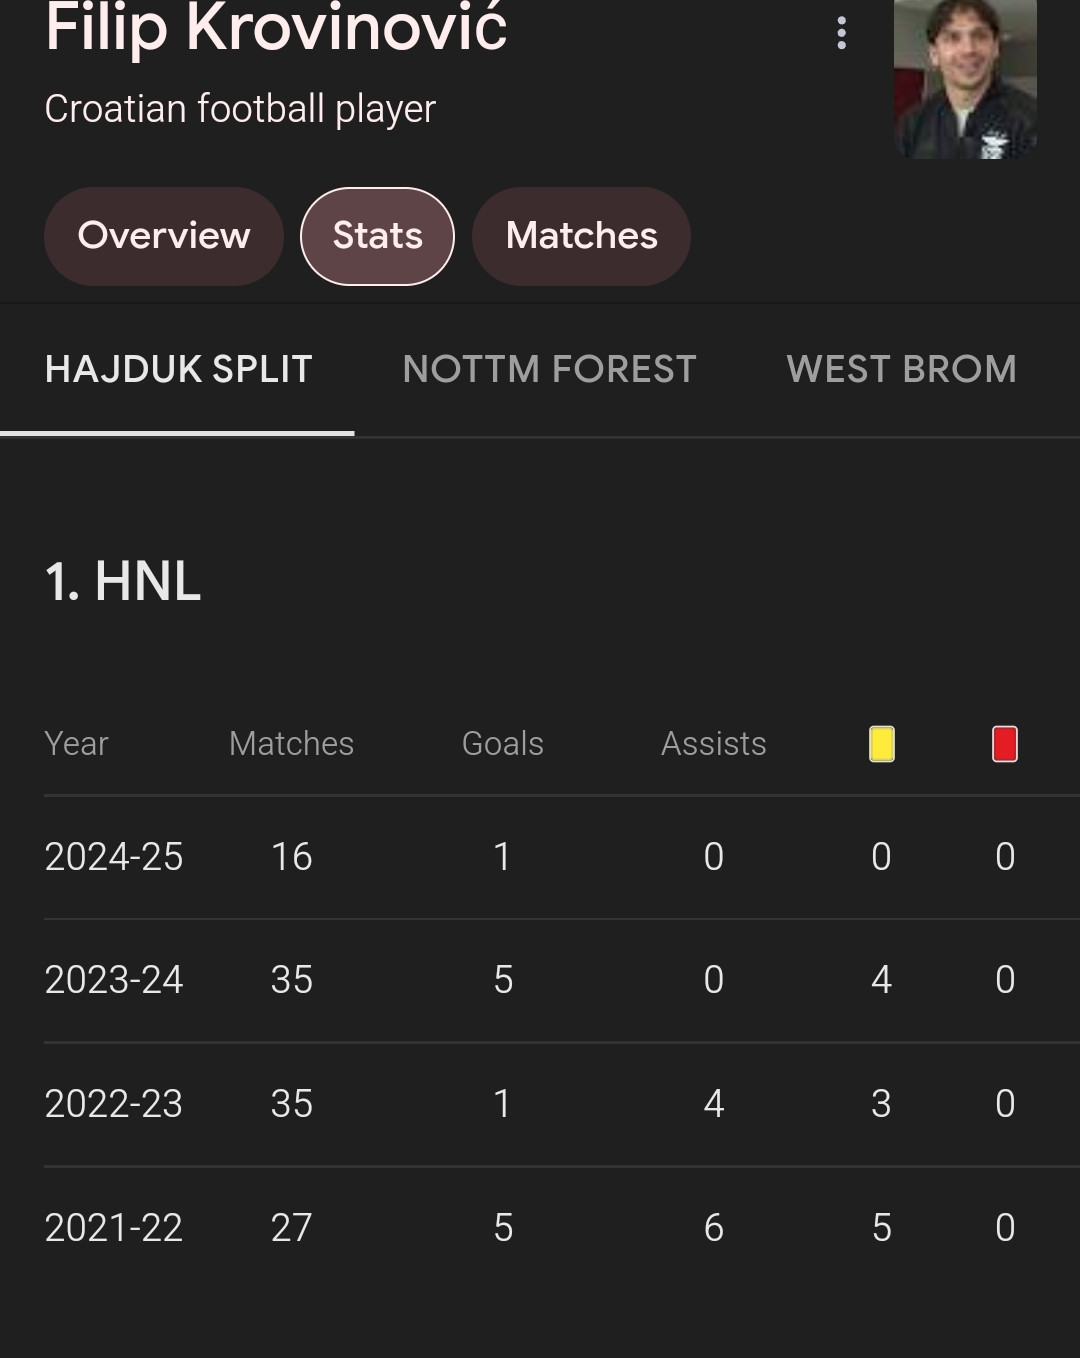Select the 2023-24 season row
This screenshot has width=1080, height=1358.
click(562, 981)
